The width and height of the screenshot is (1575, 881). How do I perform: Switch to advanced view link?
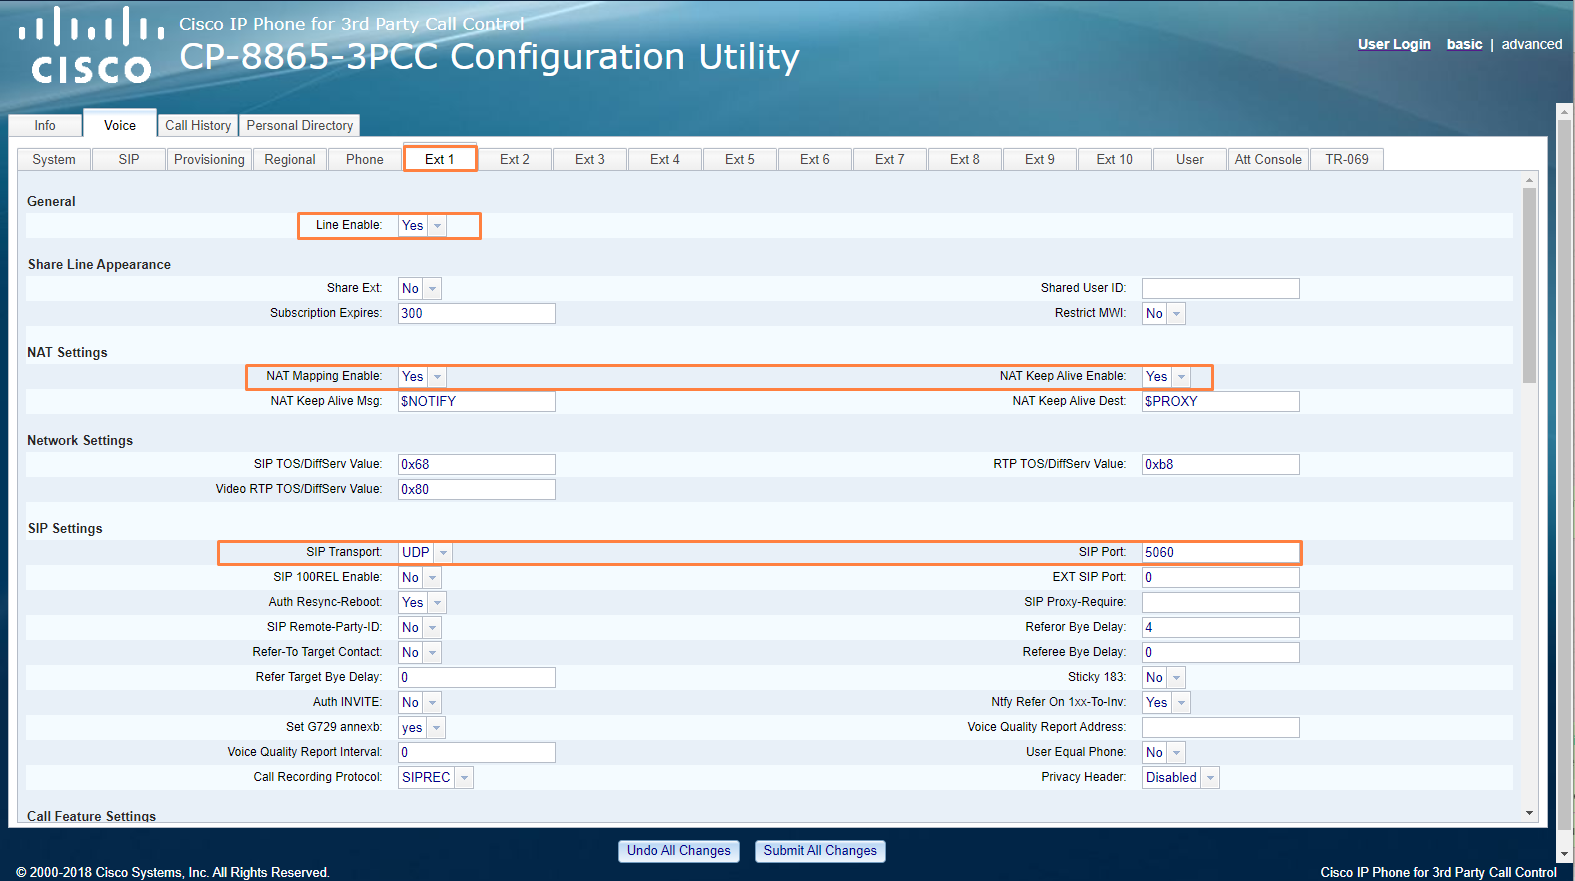coord(1531,45)
